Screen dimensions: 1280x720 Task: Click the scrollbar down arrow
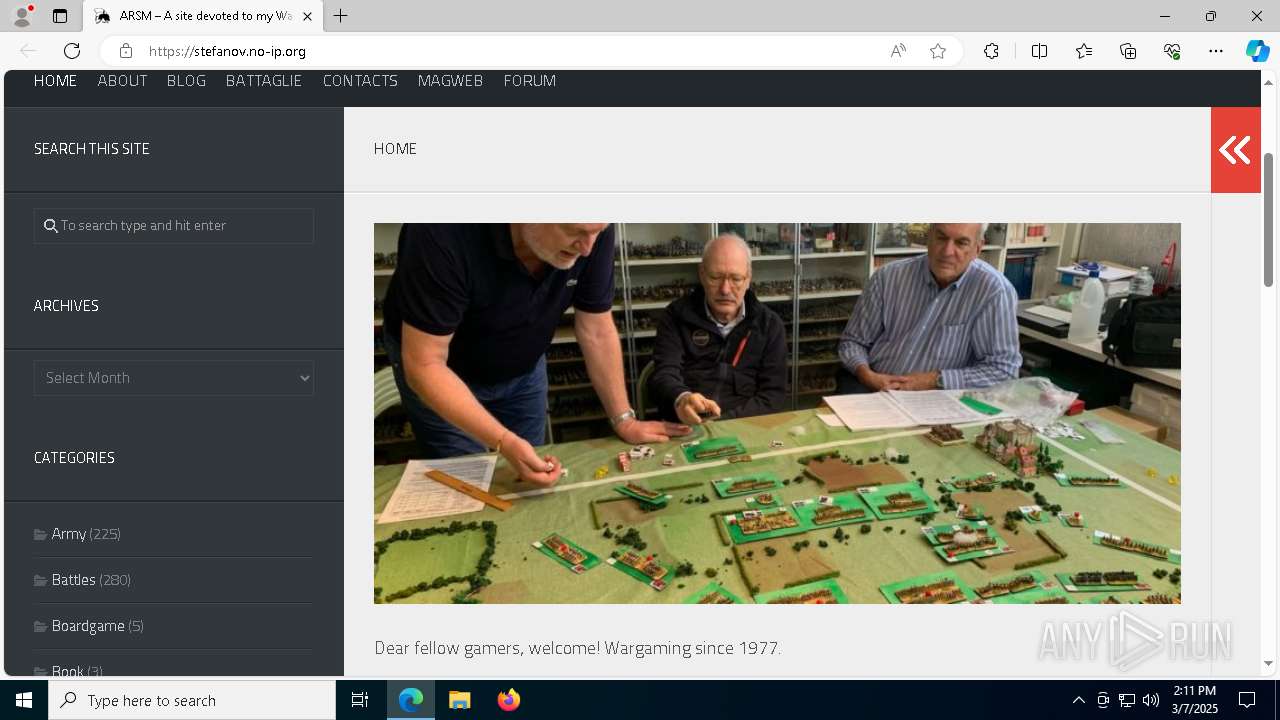(1269, 663)
